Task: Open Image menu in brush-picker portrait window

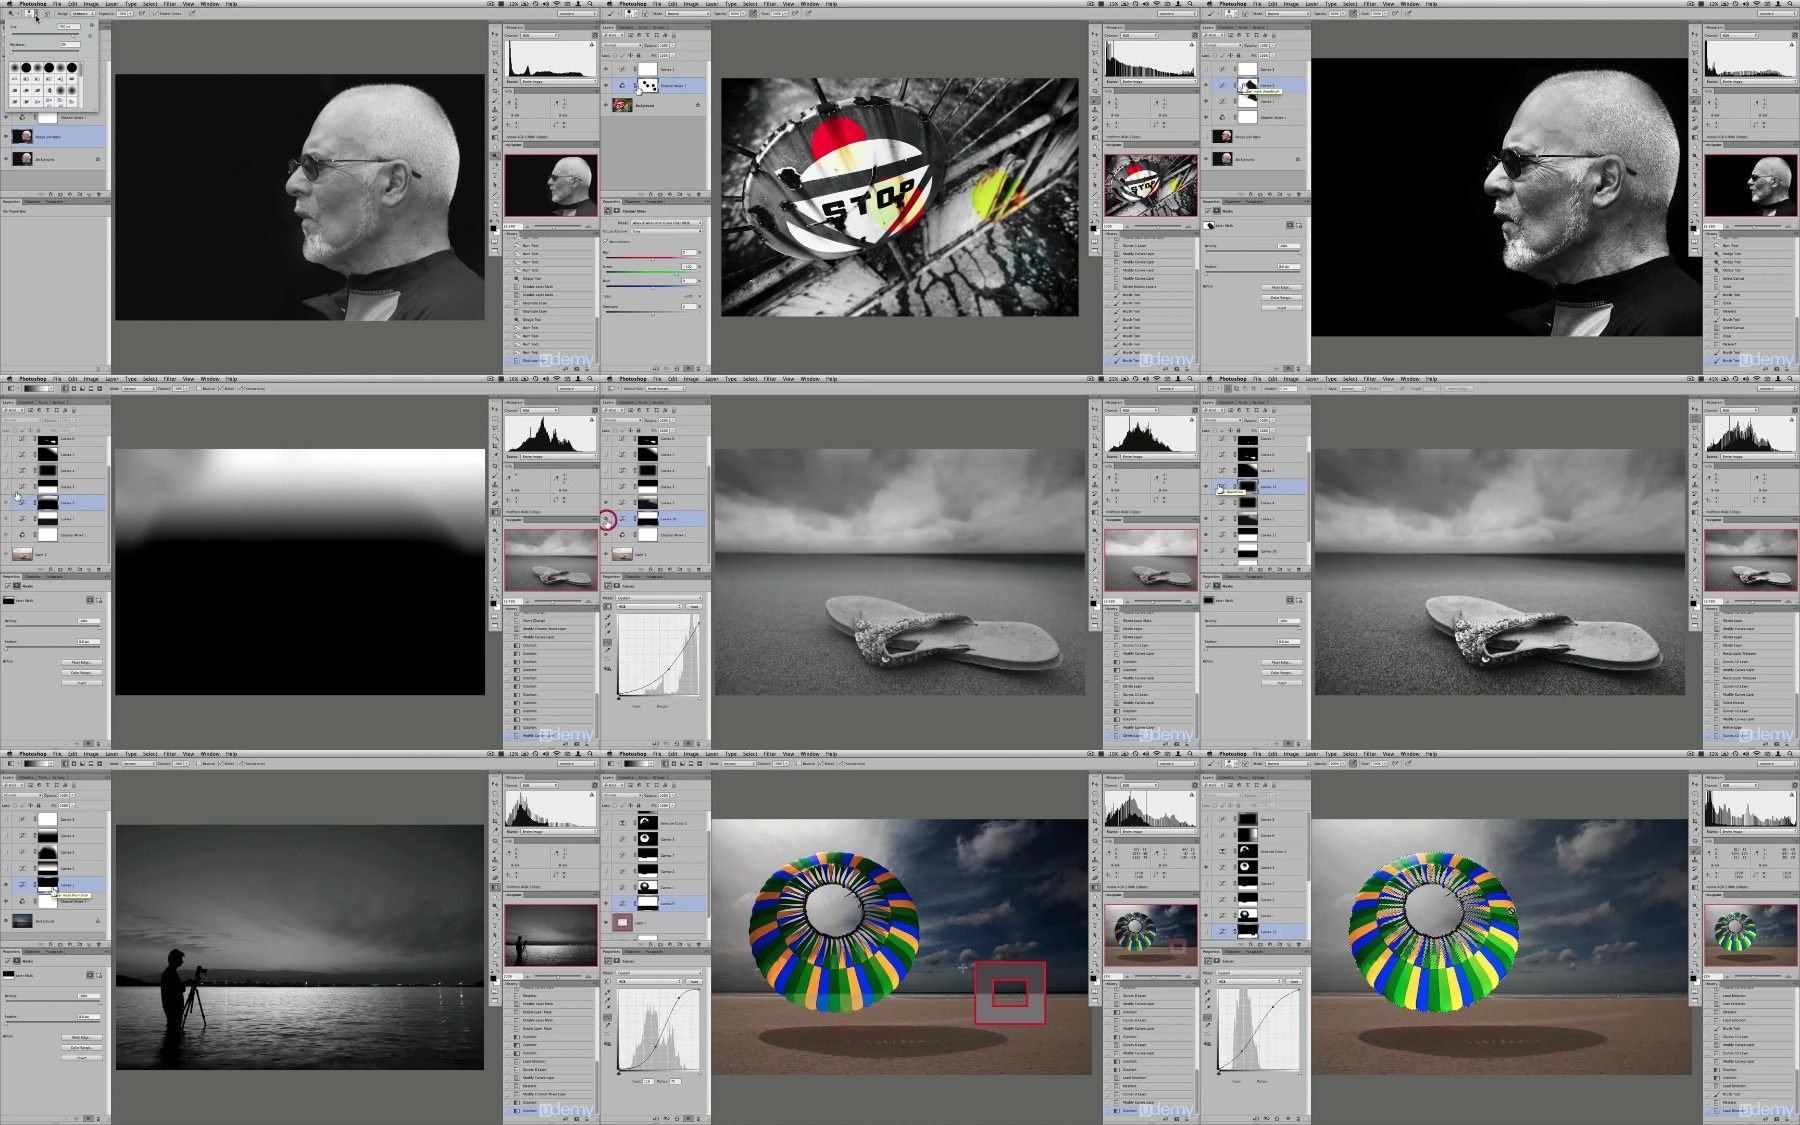Action: click(x=91, y=4)
